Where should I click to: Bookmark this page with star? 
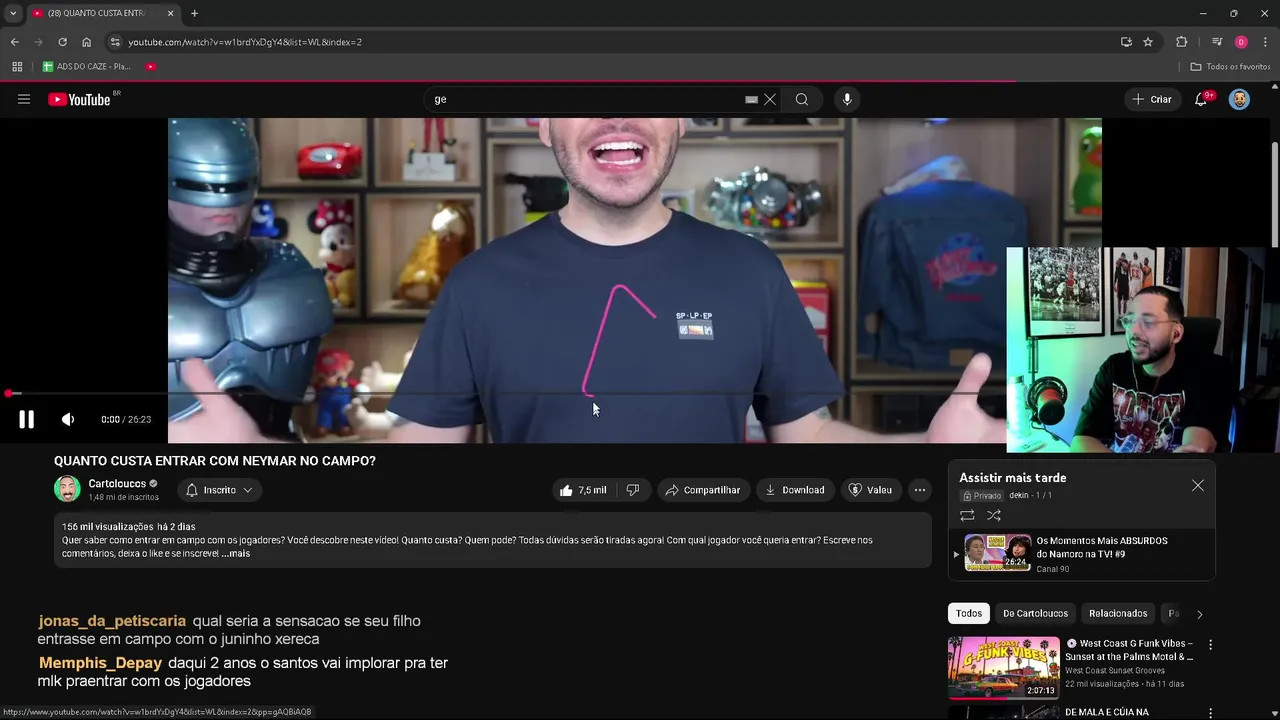coord(1148,42)
